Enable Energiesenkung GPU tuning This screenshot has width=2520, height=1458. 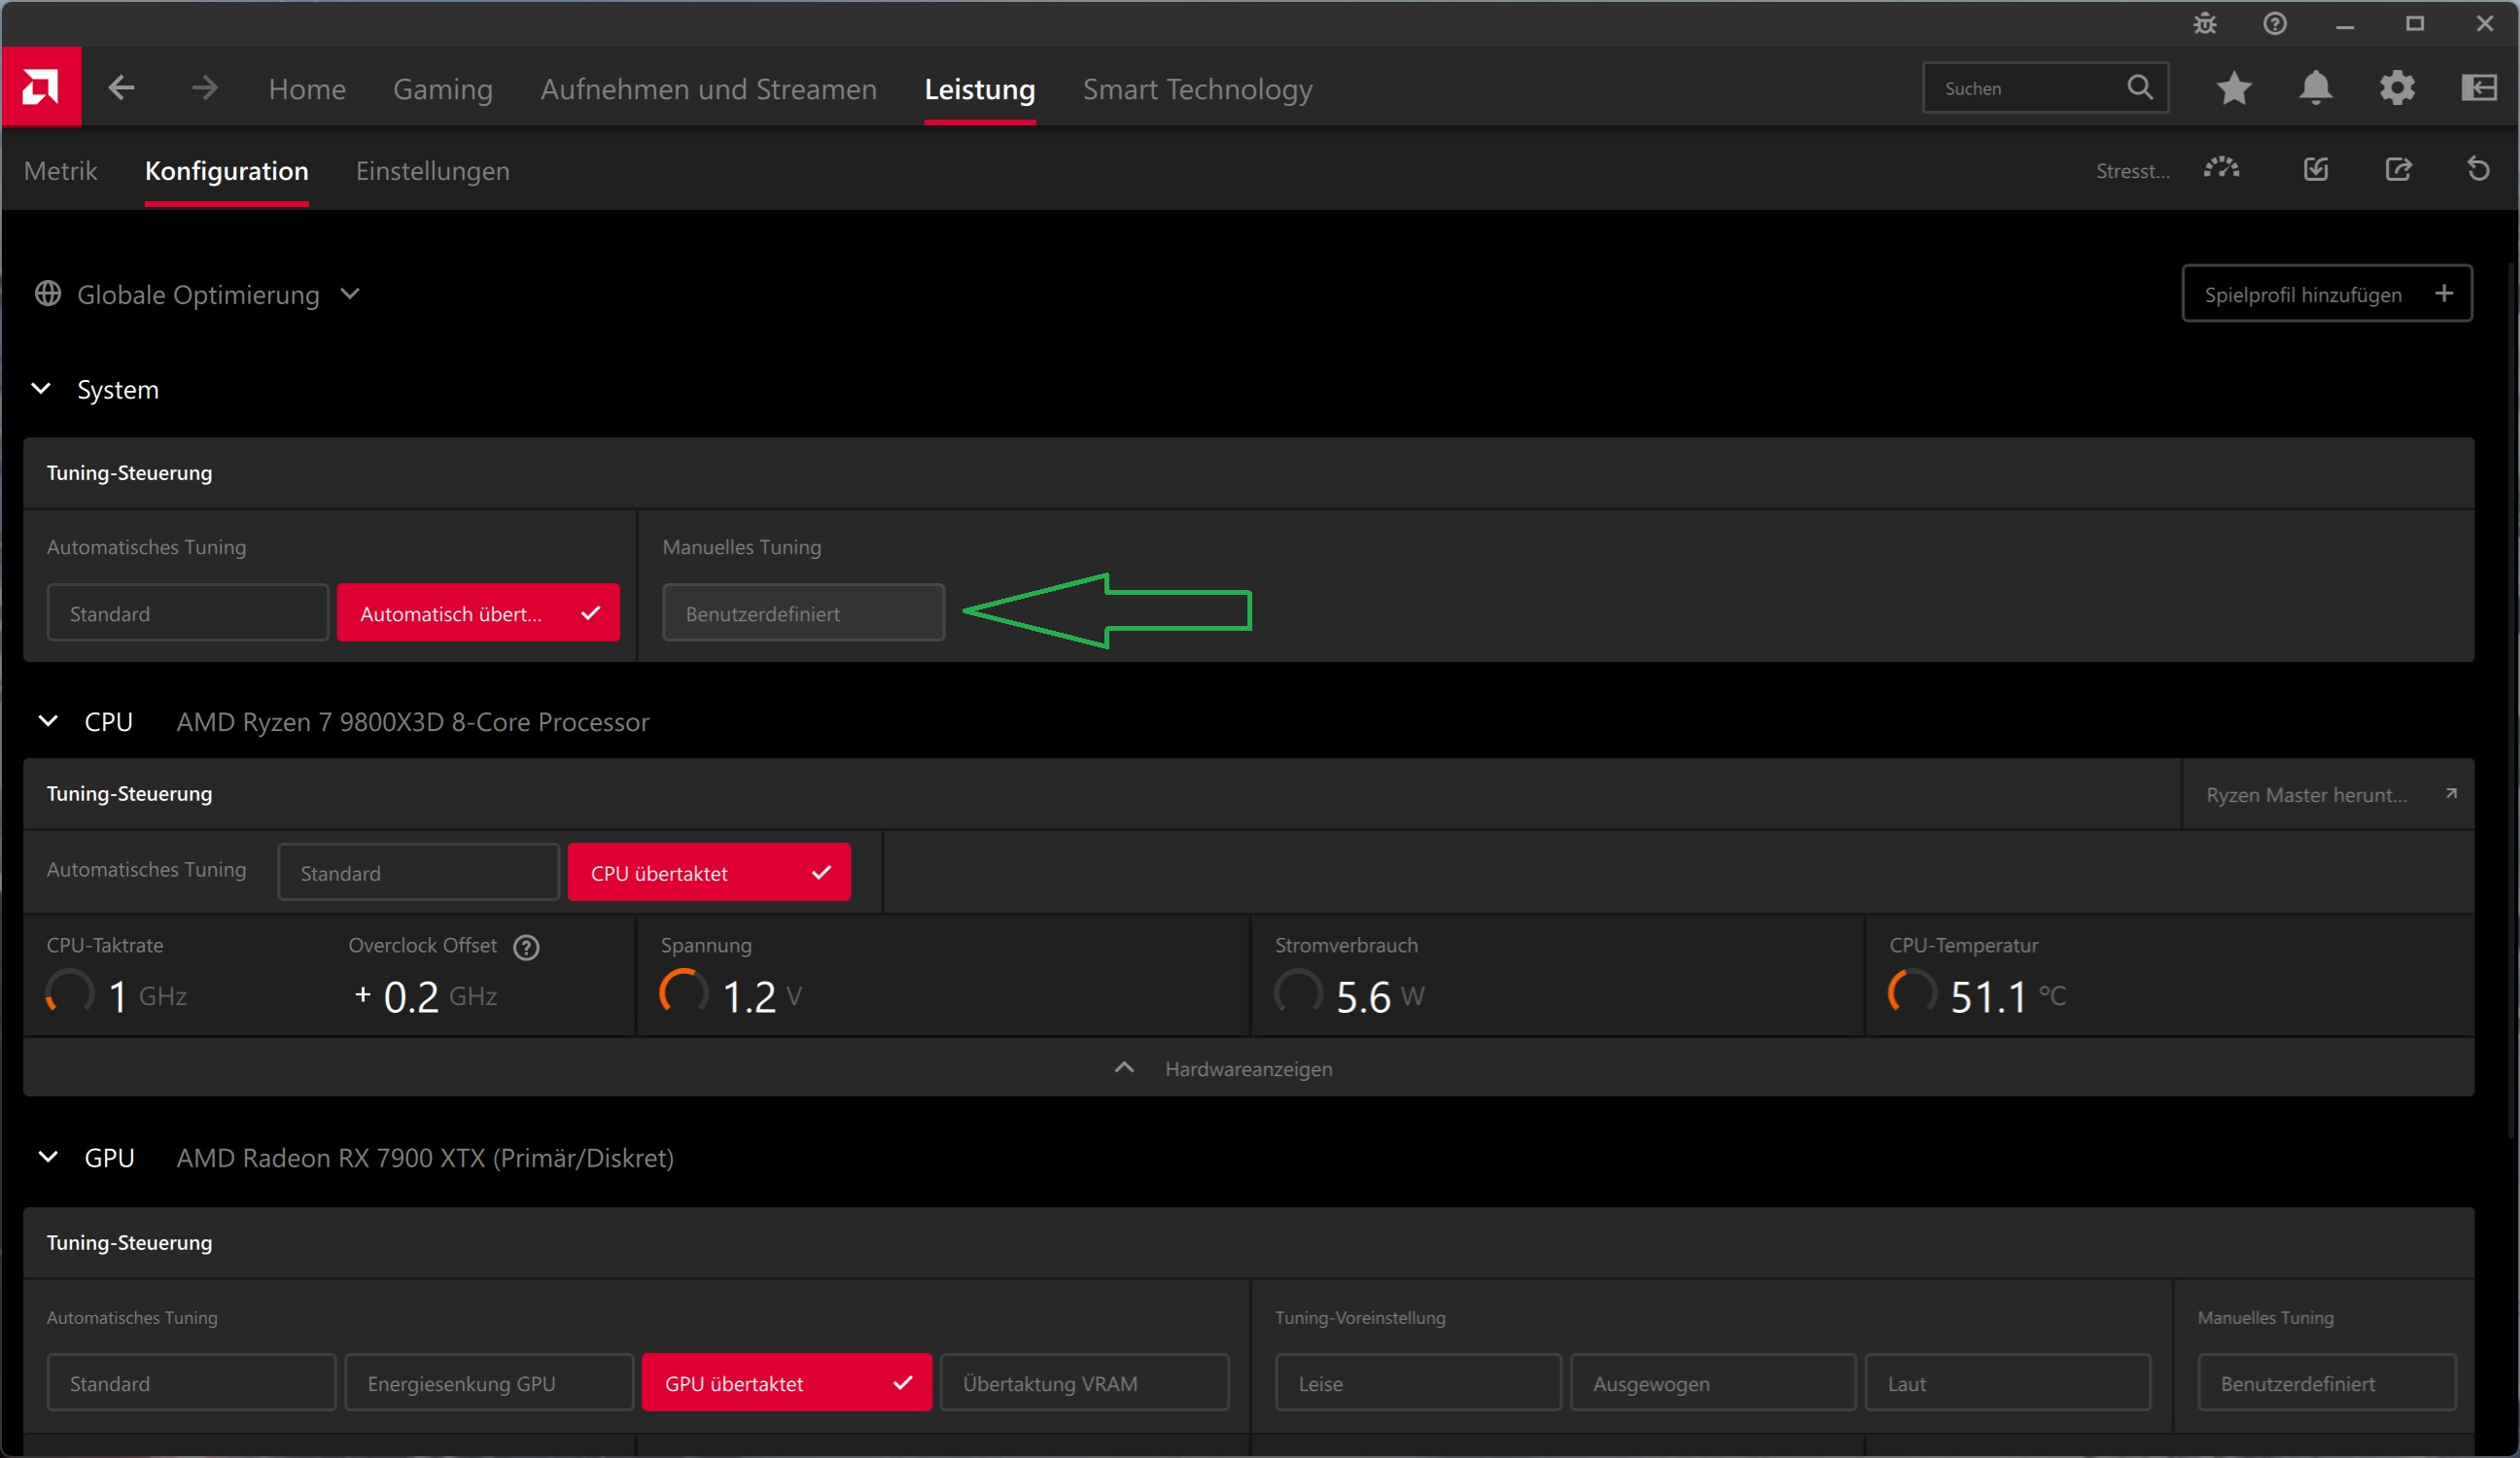(x=488, y=1383)
